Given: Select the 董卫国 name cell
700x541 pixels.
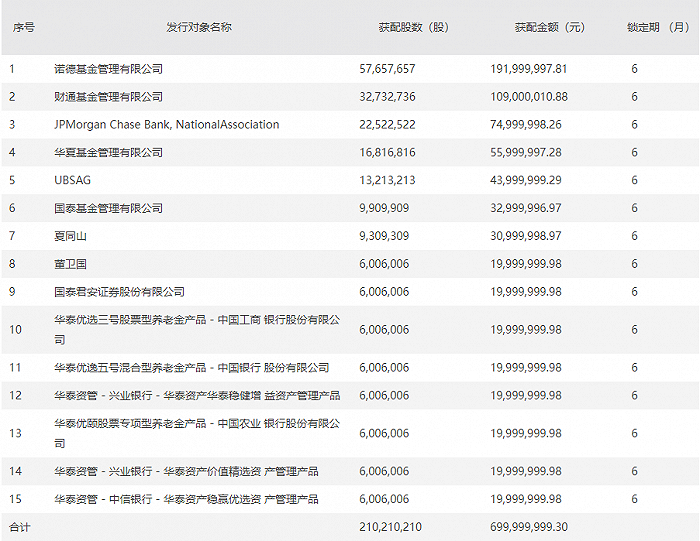Looking at the screenshot, I should click(x=71, y=264).
